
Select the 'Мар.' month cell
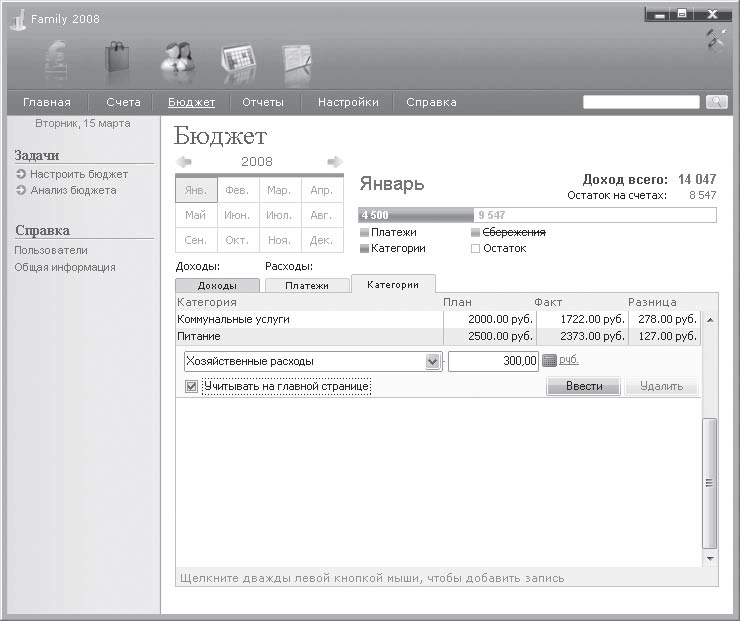(x=279, y=190)
